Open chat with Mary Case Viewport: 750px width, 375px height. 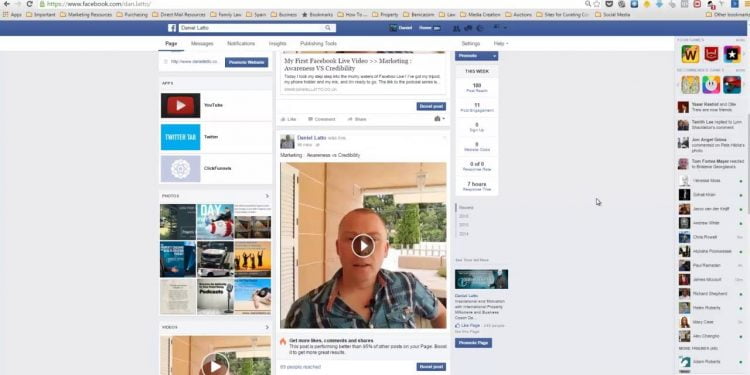(711, 322)
